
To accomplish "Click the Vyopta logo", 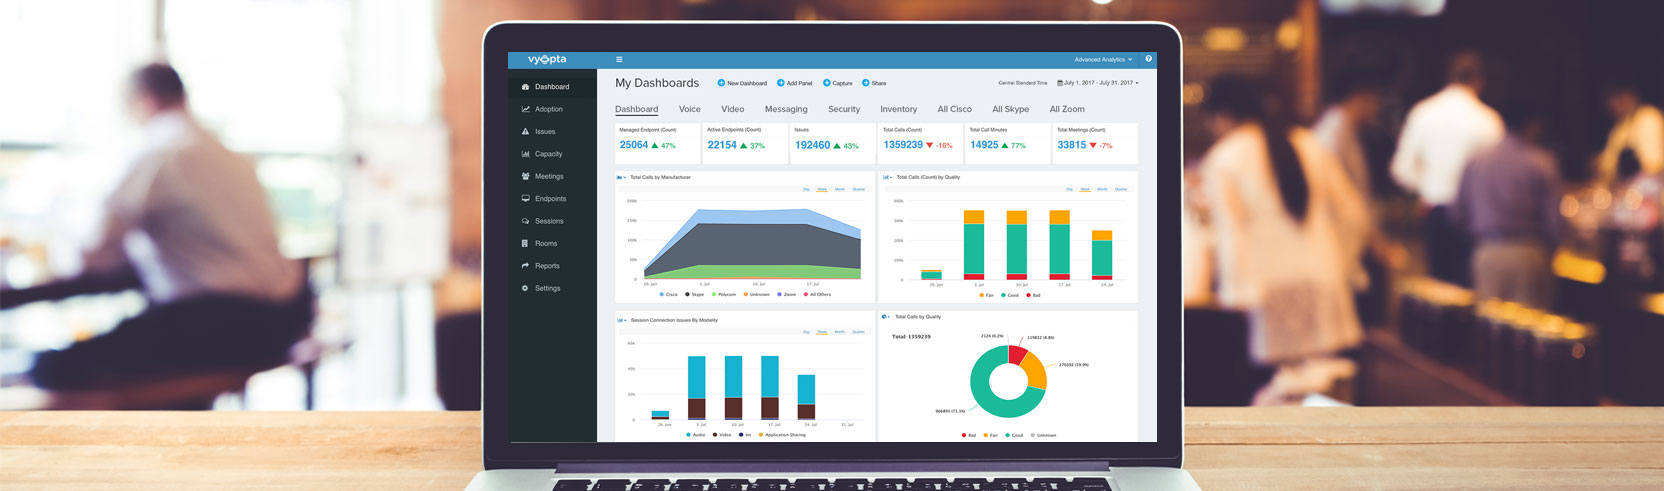I will [x=548, y=60].
